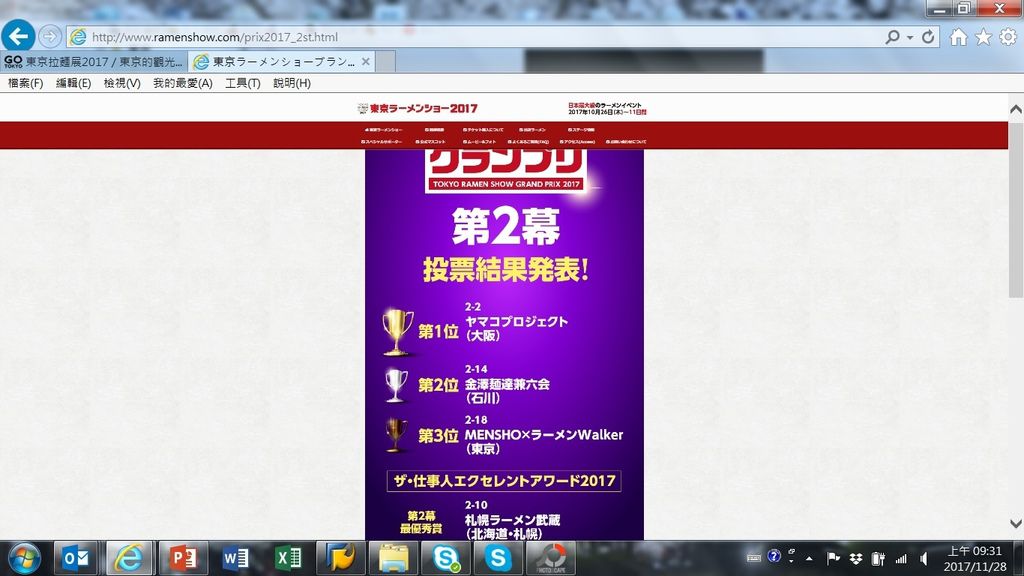Click the 公式マスコット nav link
This screenshot has width=1024, height=576.
pyautogui.click(x=430, y=142)
